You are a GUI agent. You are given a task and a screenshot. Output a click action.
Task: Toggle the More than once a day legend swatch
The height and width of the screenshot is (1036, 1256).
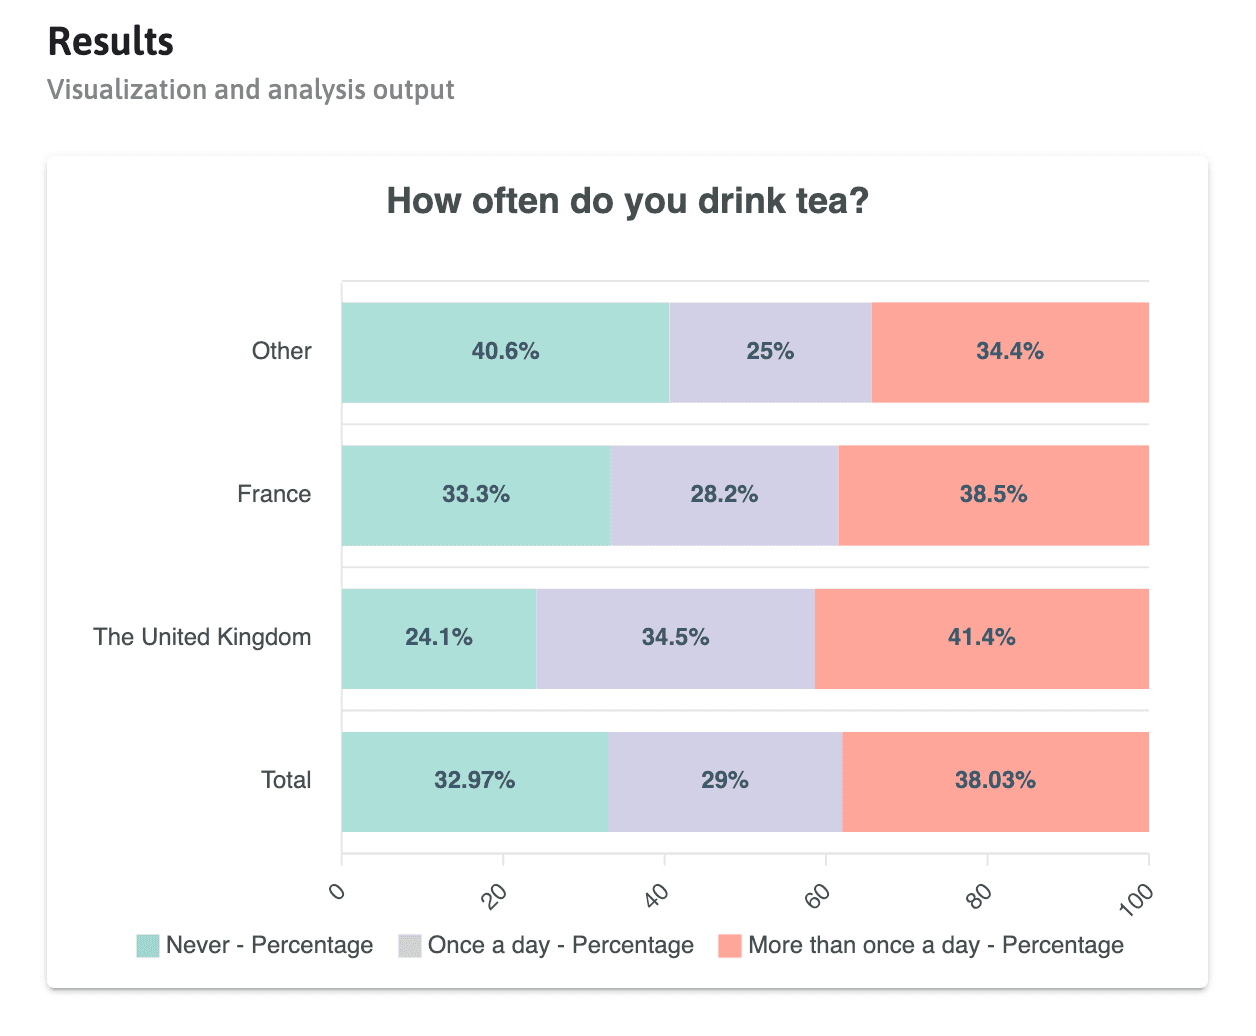(x=730, y=946)
